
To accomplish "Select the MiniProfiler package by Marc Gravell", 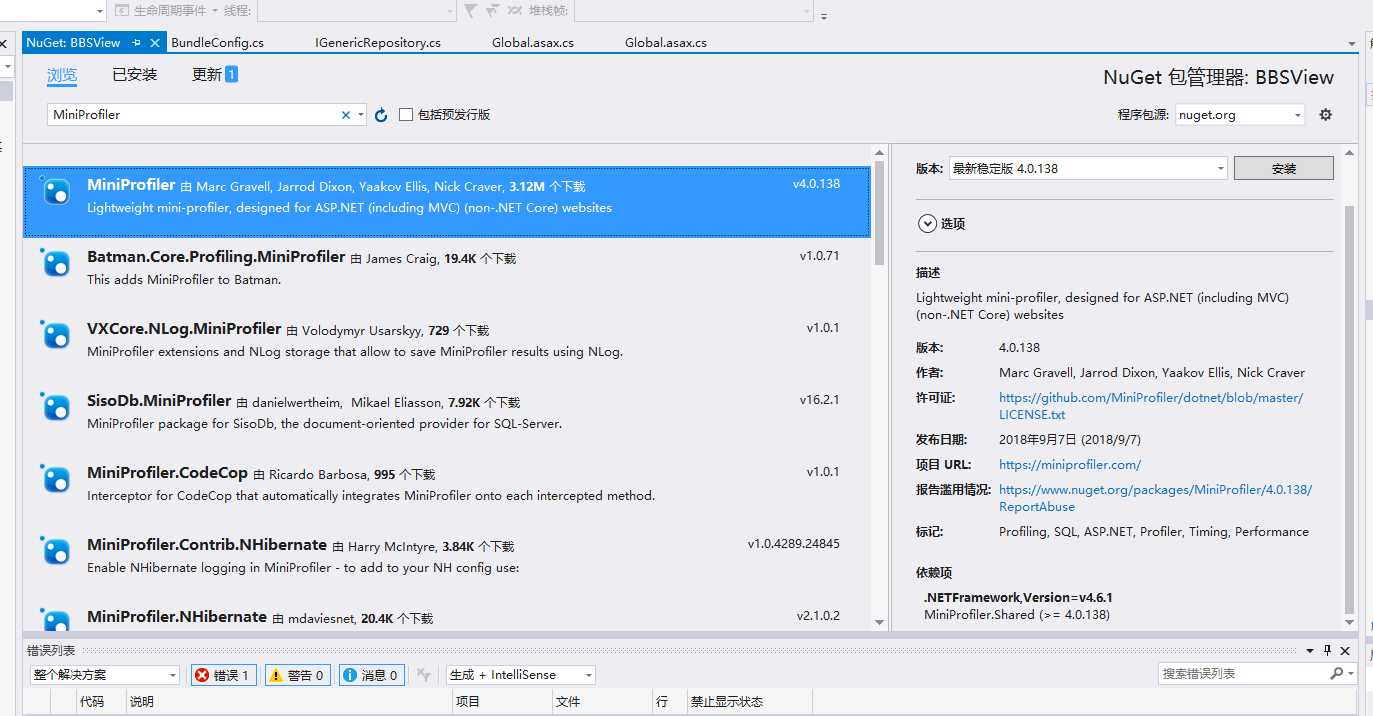I will coord(447,202).
